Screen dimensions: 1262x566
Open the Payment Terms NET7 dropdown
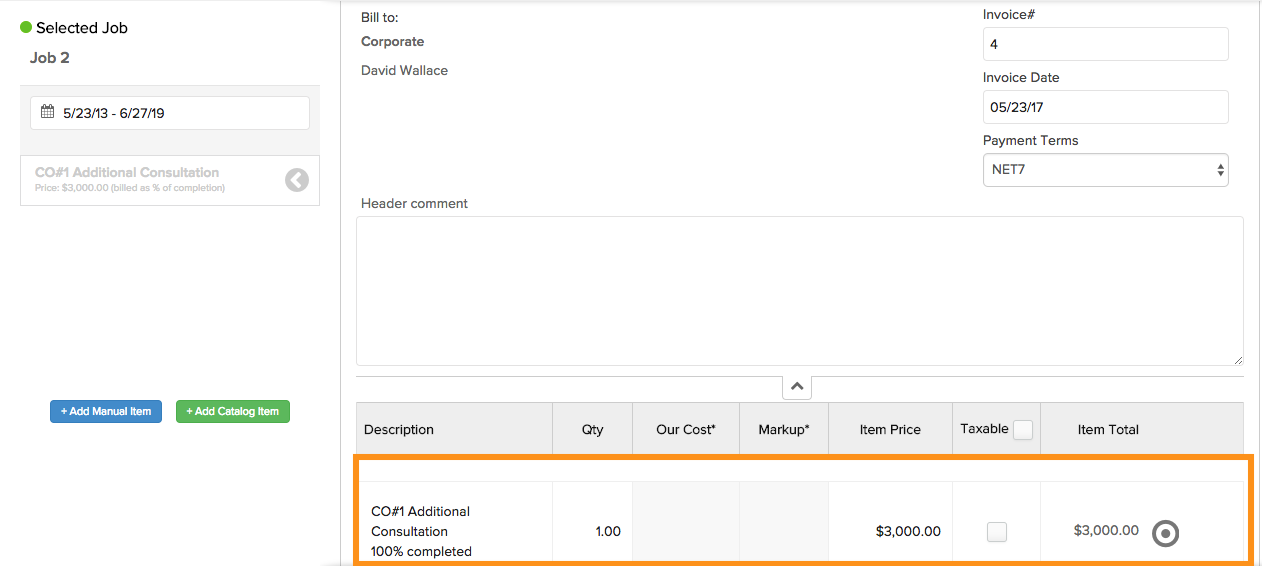1105,170
